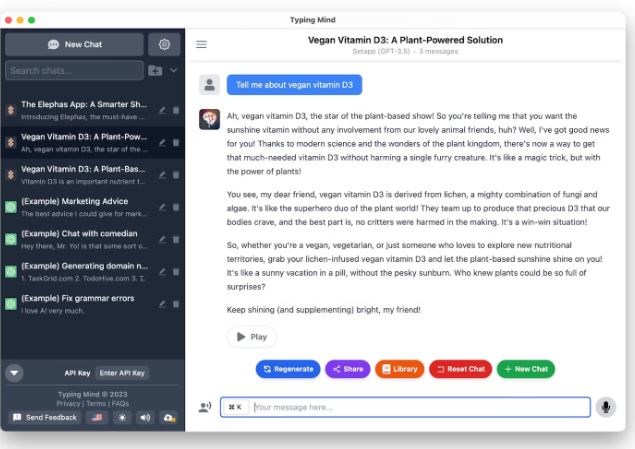Open the ⌘K command shortcut chip
The width and height of the screenshot is (635, 449).
click(x=235, y=407)
